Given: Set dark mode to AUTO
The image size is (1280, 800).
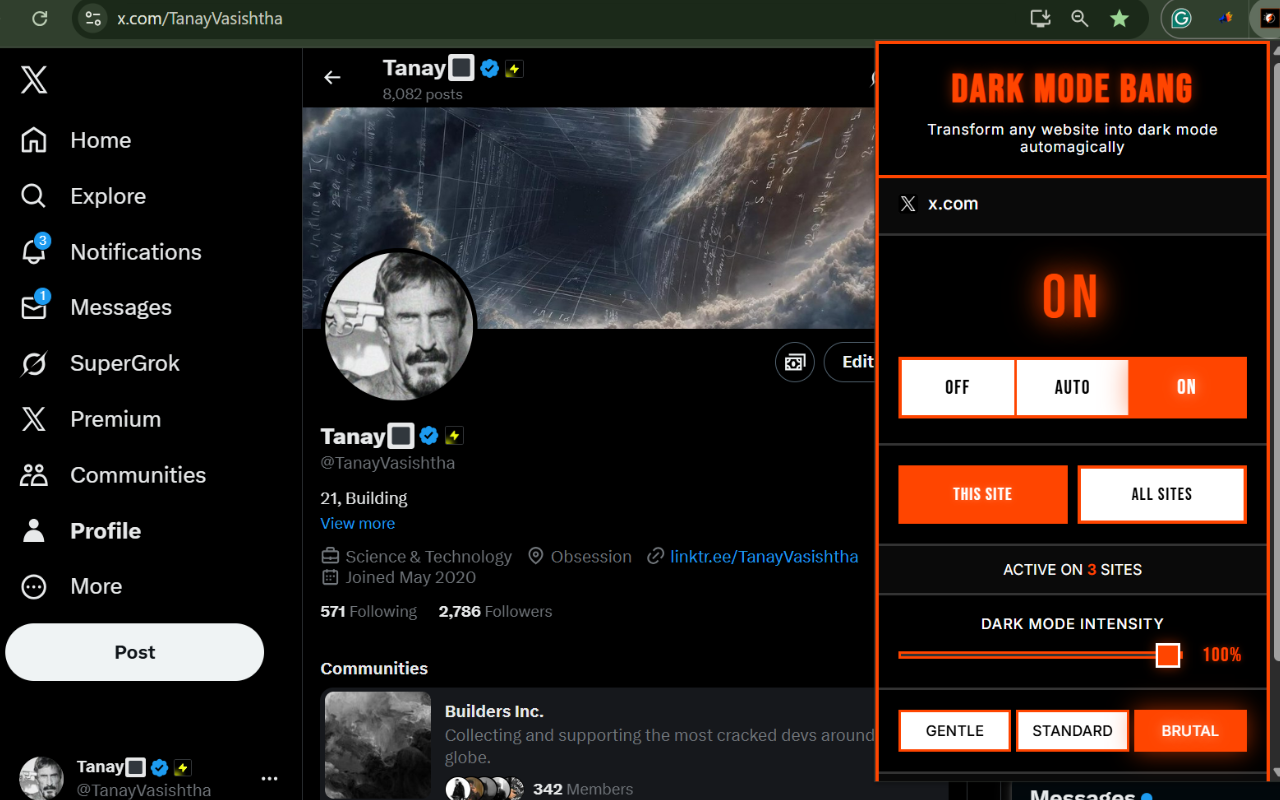Looking at the screenshot, I should [x=1072, y=387].
